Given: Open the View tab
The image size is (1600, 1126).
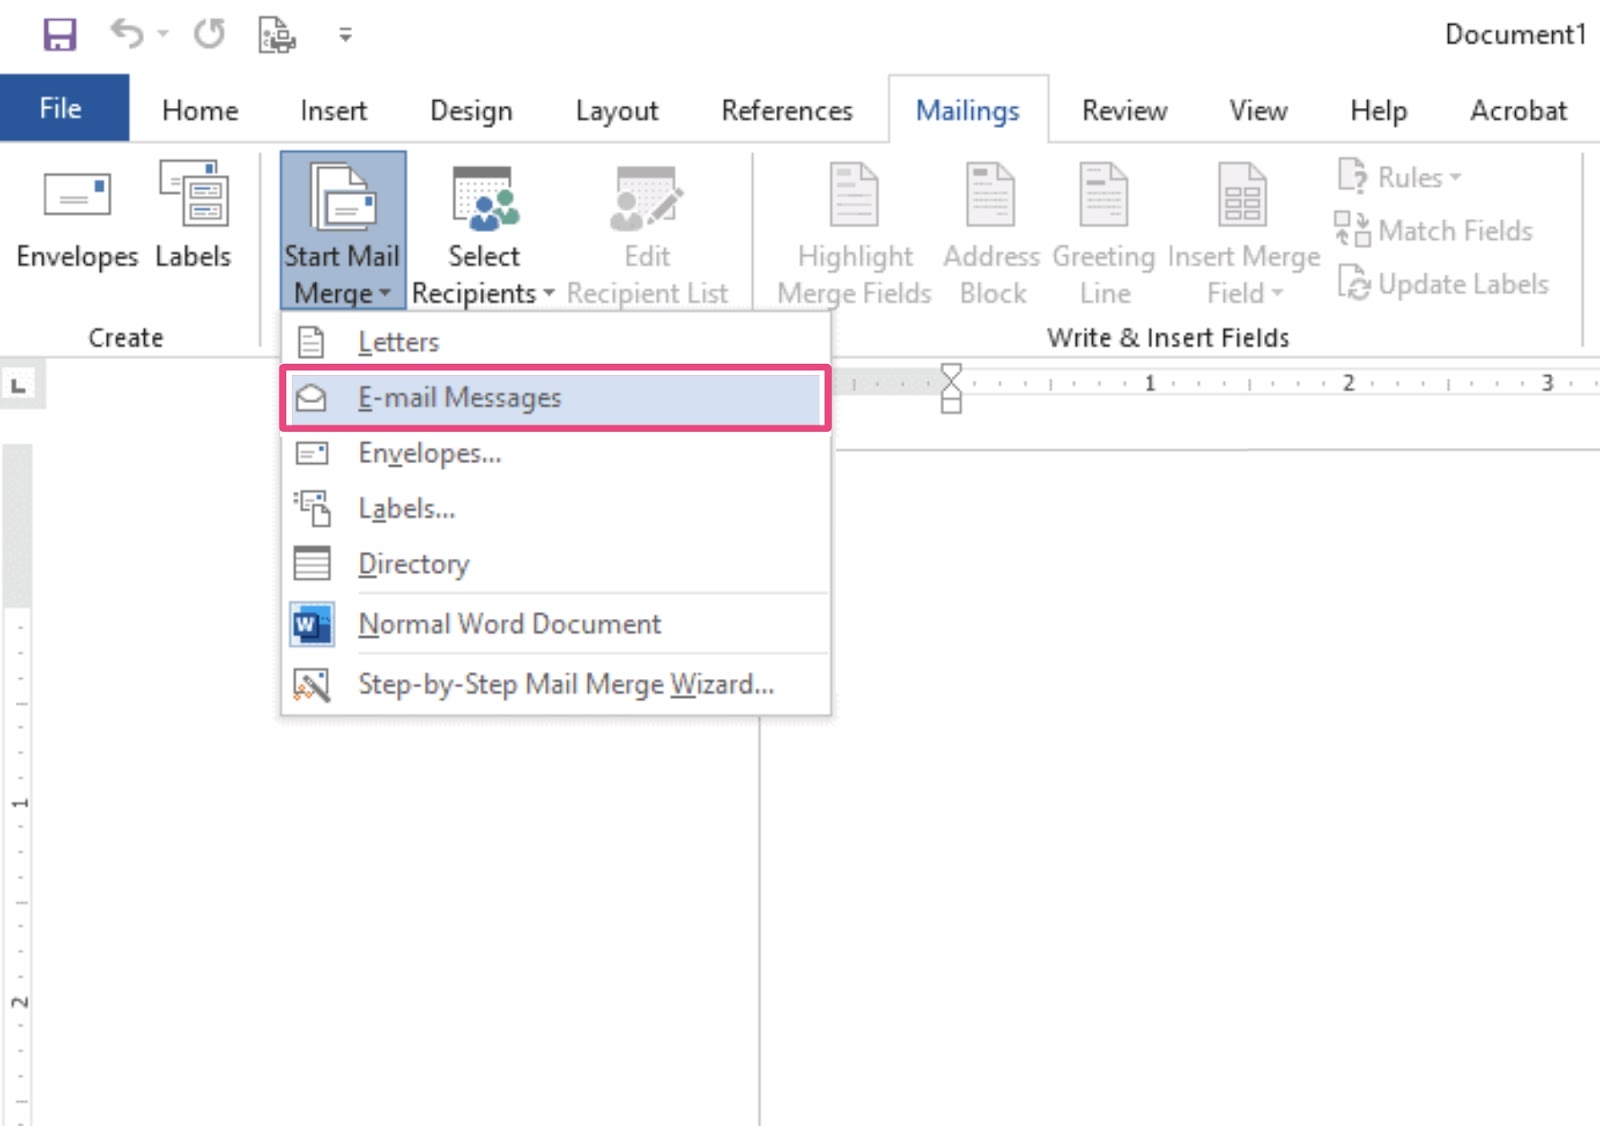Looking at the screenshot, I should click(x=1258, y=110).
